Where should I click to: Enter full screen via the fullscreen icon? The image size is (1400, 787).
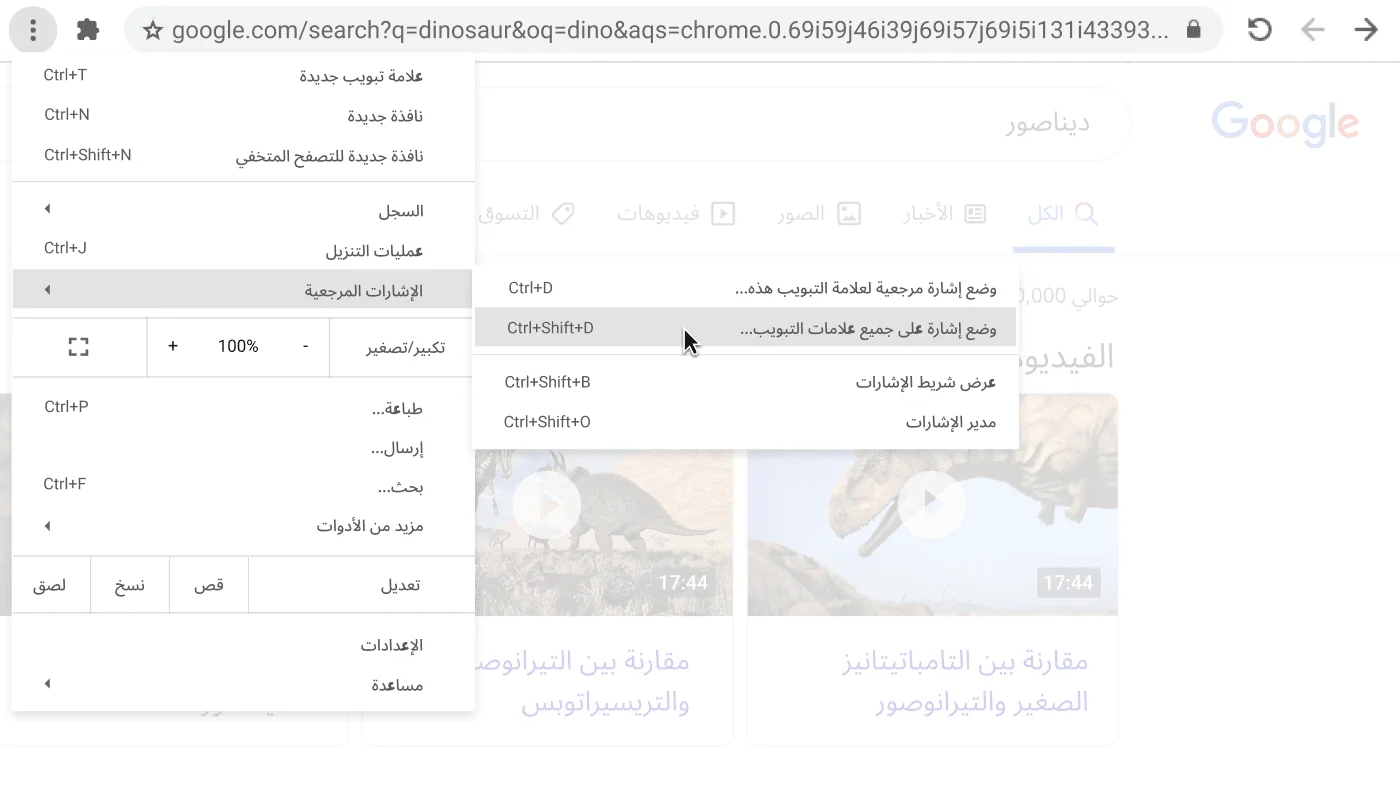point(79,346)
